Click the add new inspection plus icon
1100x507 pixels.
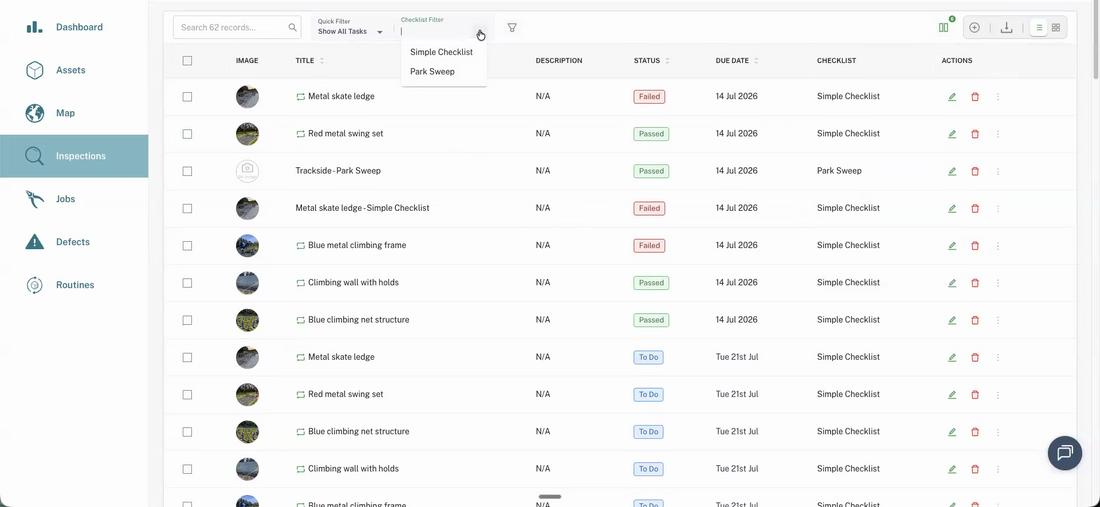point(974,27)
